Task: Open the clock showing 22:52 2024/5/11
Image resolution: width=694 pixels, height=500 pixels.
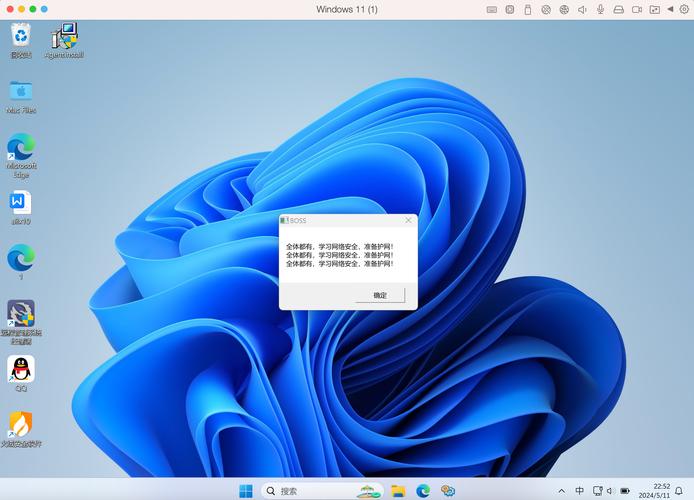Action: (654, 491)
